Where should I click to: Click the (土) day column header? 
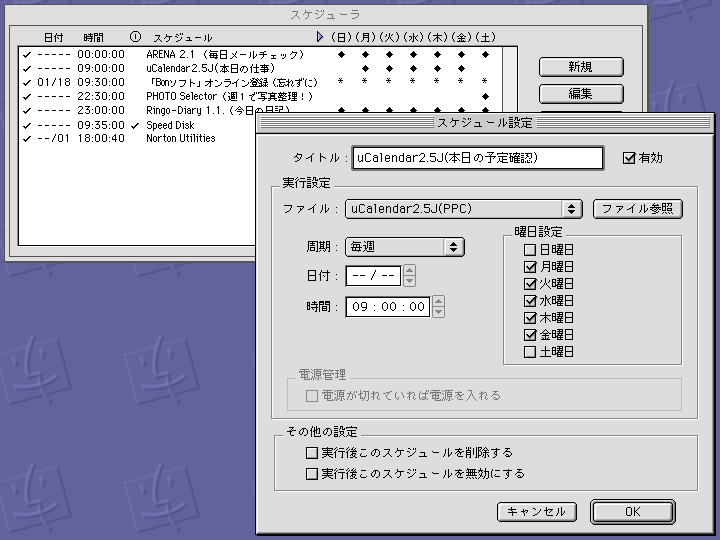tap(485, 37)
